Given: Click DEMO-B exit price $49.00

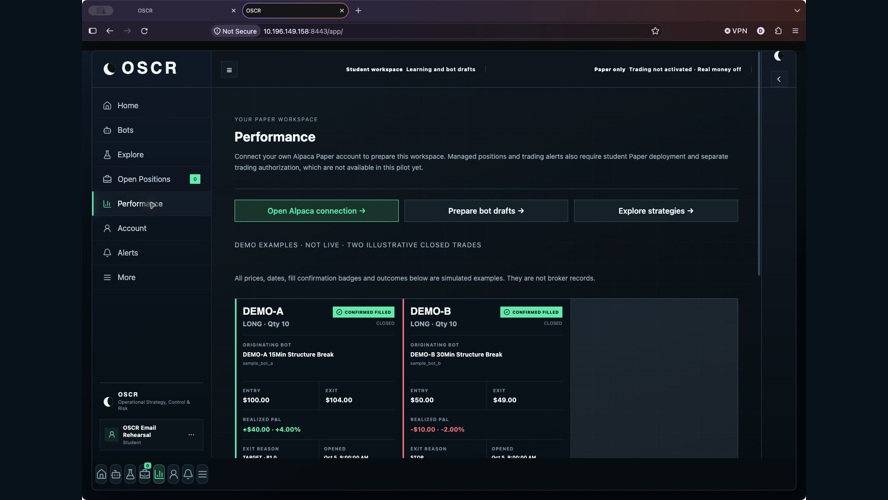Looking at the screenshot, I should pyautogui.click(x=505, y=400).
